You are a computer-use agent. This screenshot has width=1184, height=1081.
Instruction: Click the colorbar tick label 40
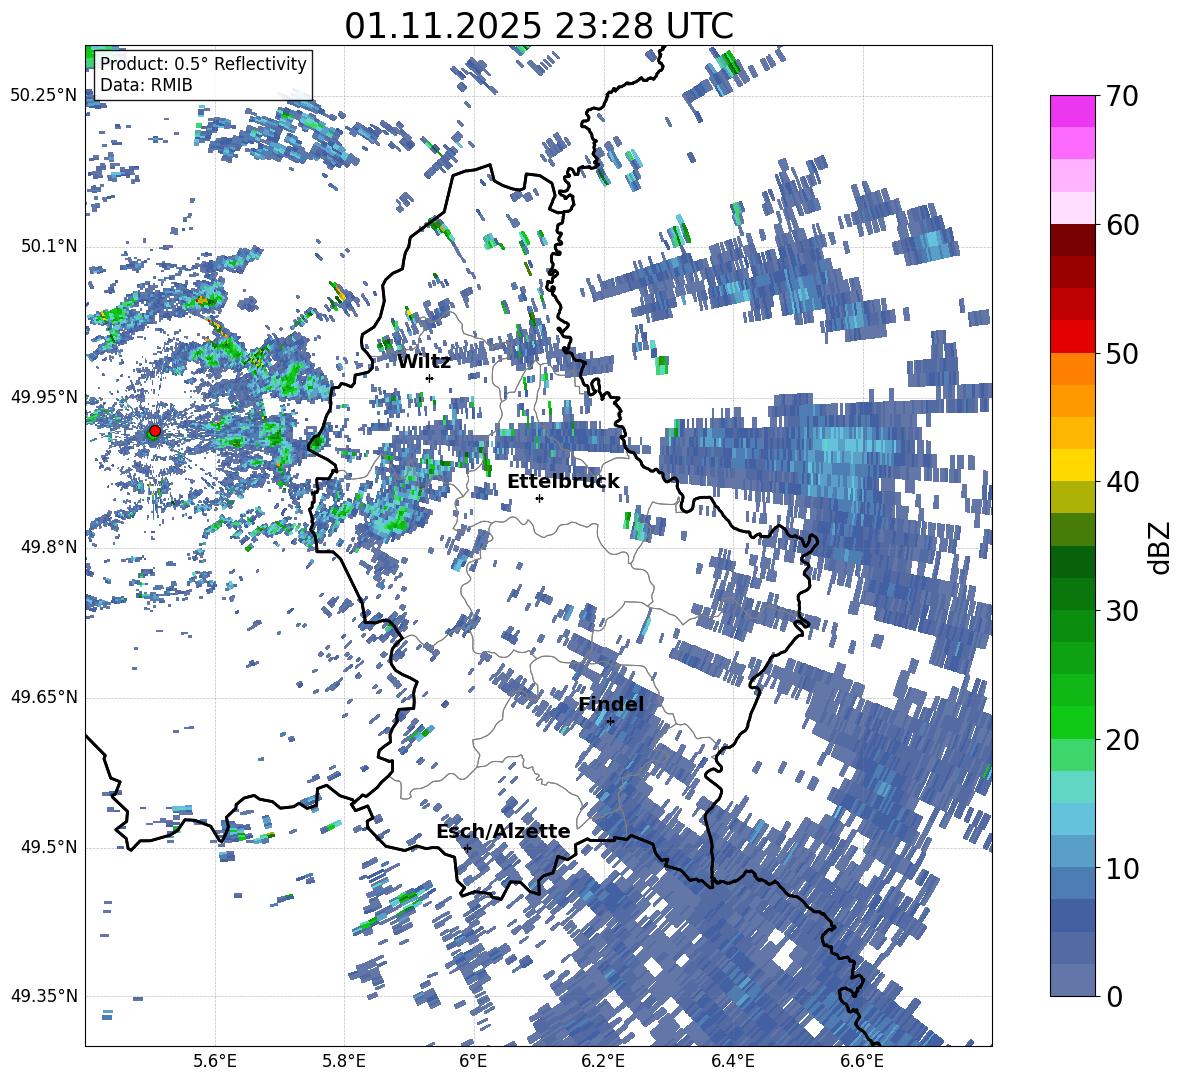pos(1121,482)
